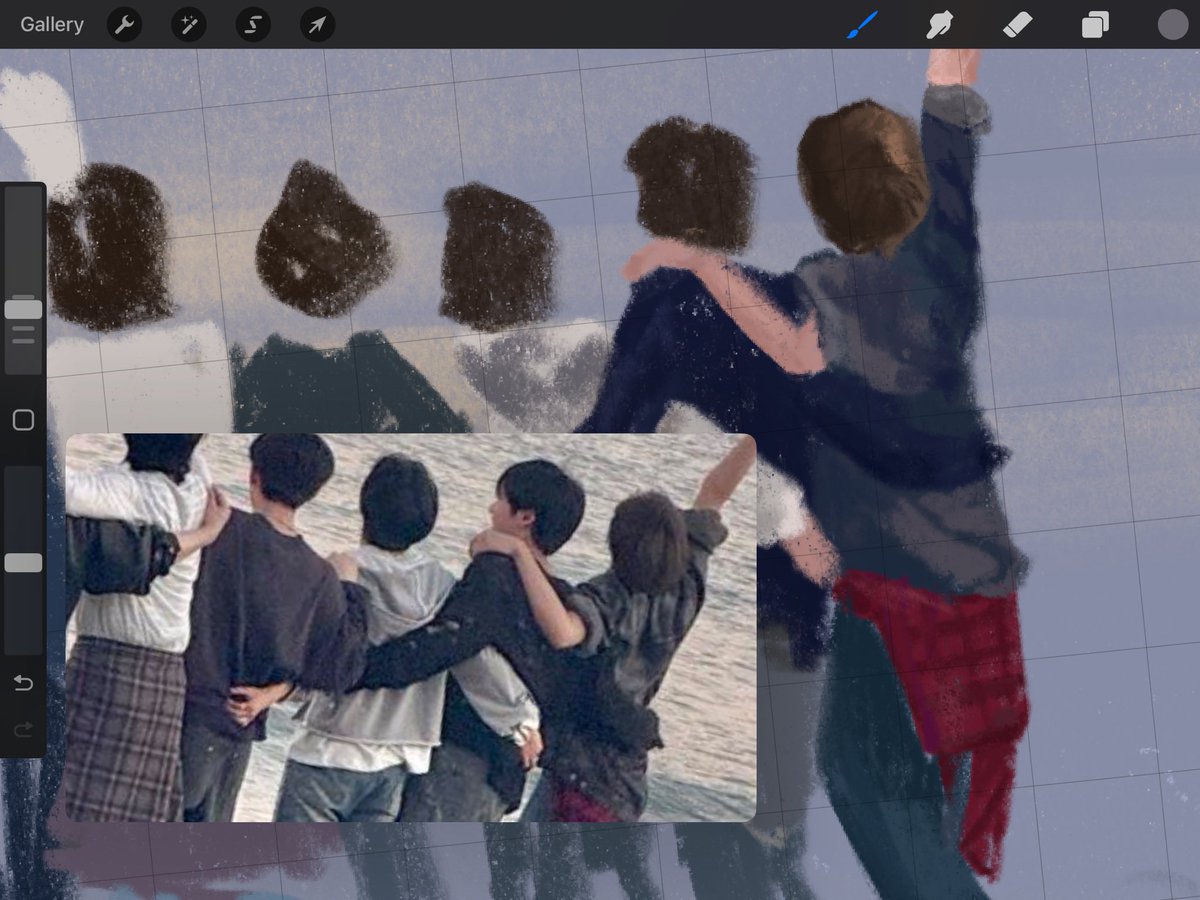Undo the last stroke
Screen dimensions: 1200x900
pyautogui.click(x=23, y=684)
